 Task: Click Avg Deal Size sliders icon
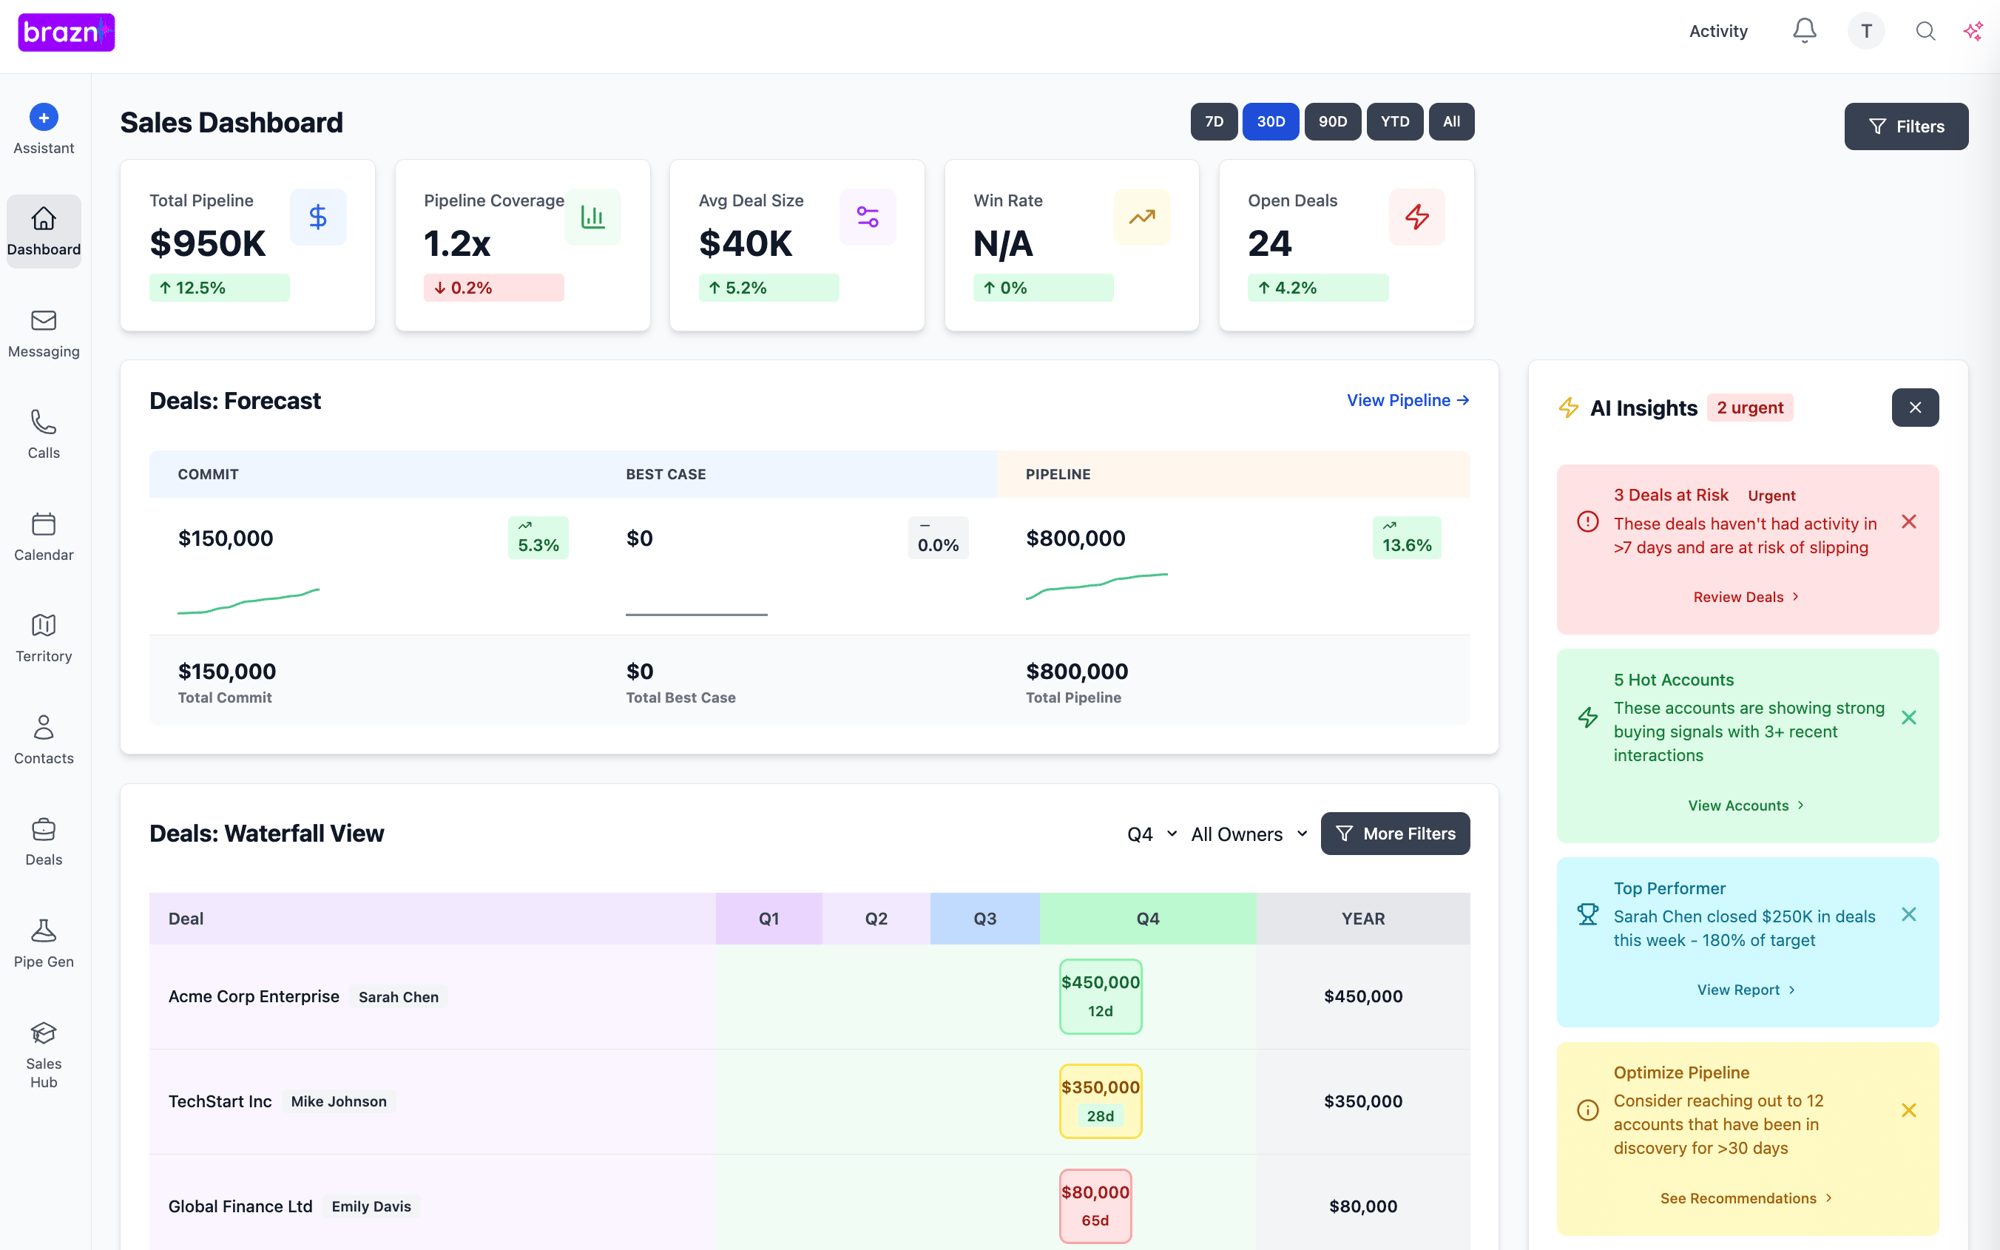(867, 217)
